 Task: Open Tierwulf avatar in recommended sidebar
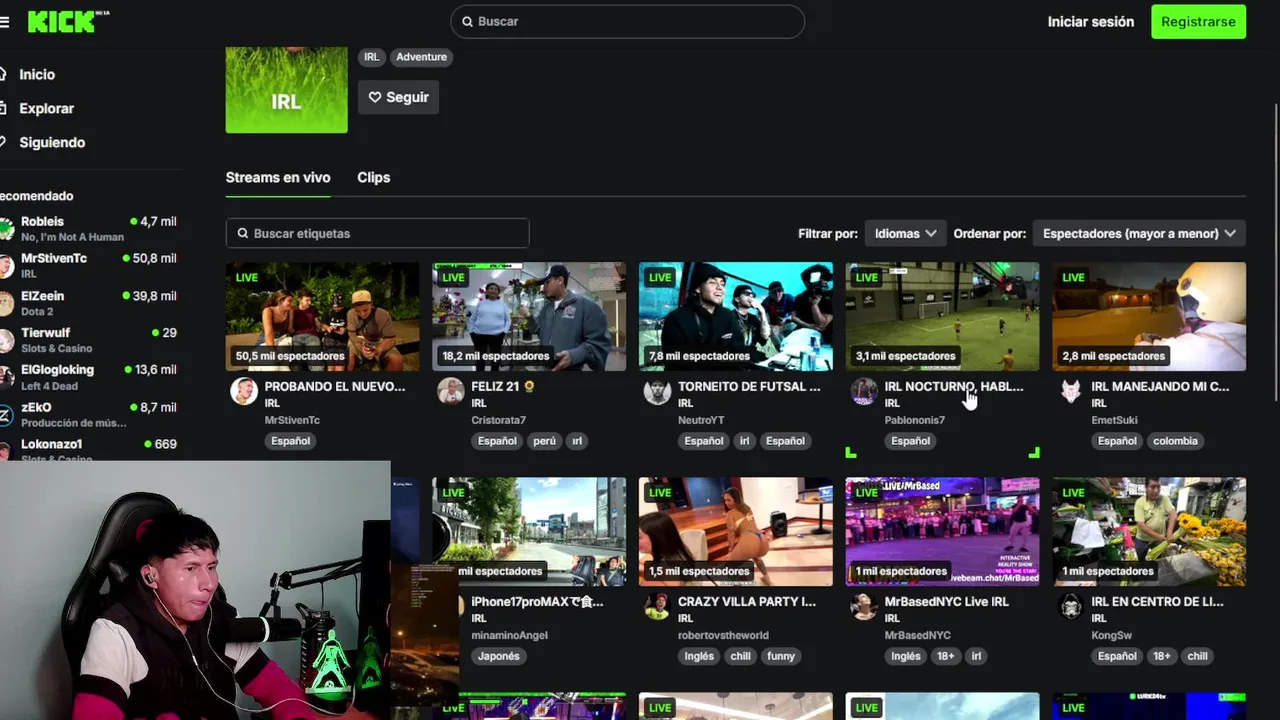tap(6, 340)
